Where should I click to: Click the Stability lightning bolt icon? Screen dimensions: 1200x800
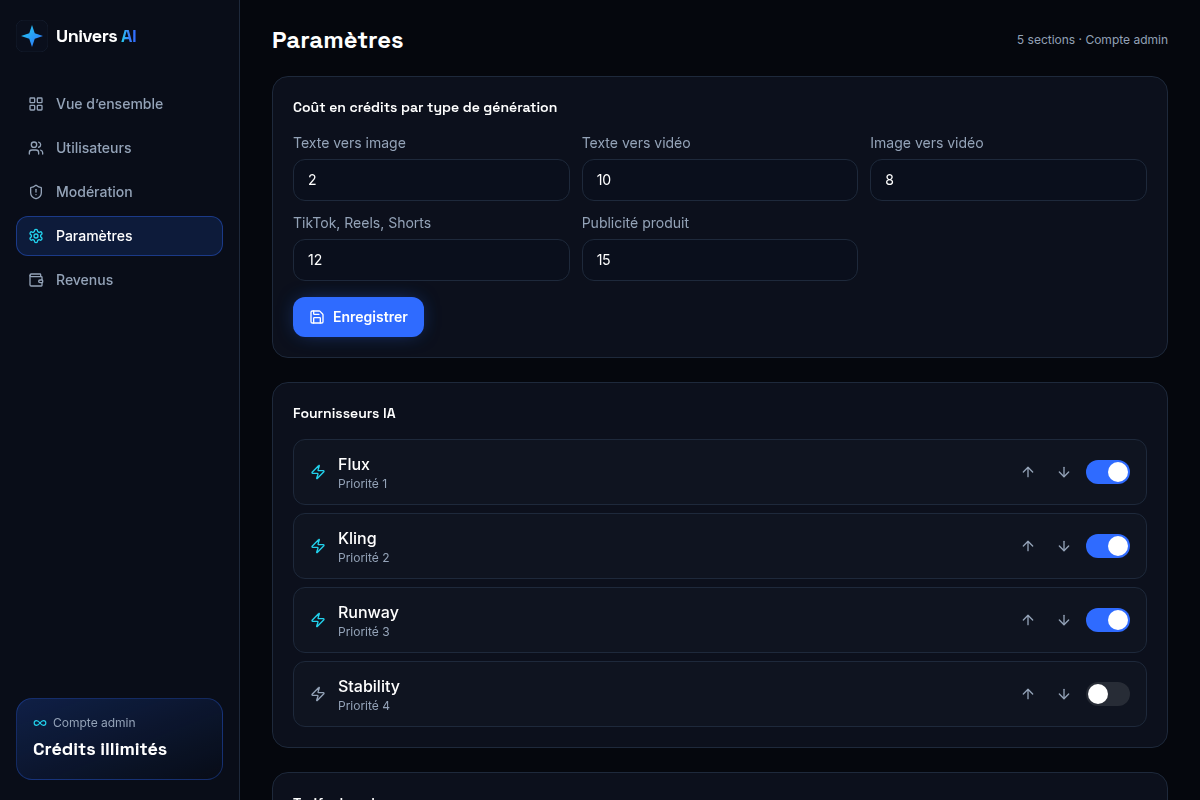(318, 694)
